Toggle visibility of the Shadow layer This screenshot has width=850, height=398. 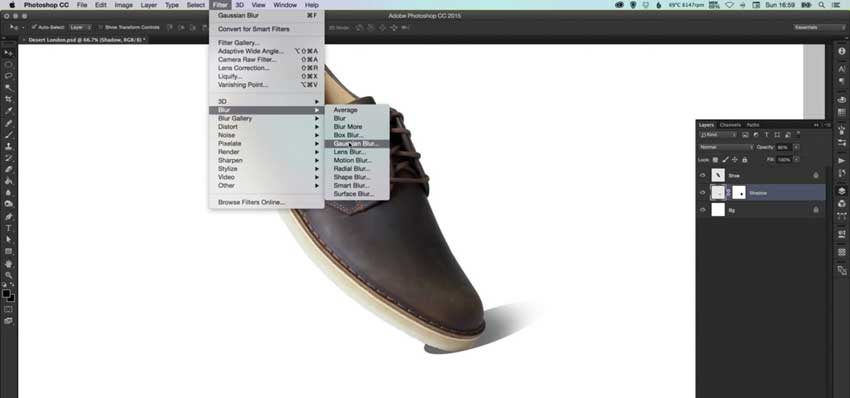pos(703,192)
